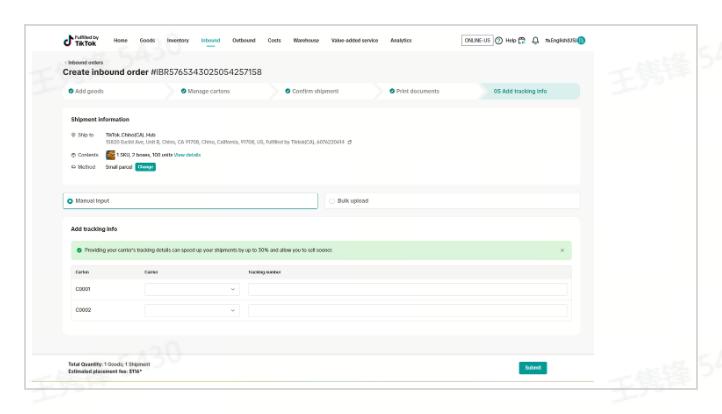
Task: Click the Shipment information heading
Action: 100,119
